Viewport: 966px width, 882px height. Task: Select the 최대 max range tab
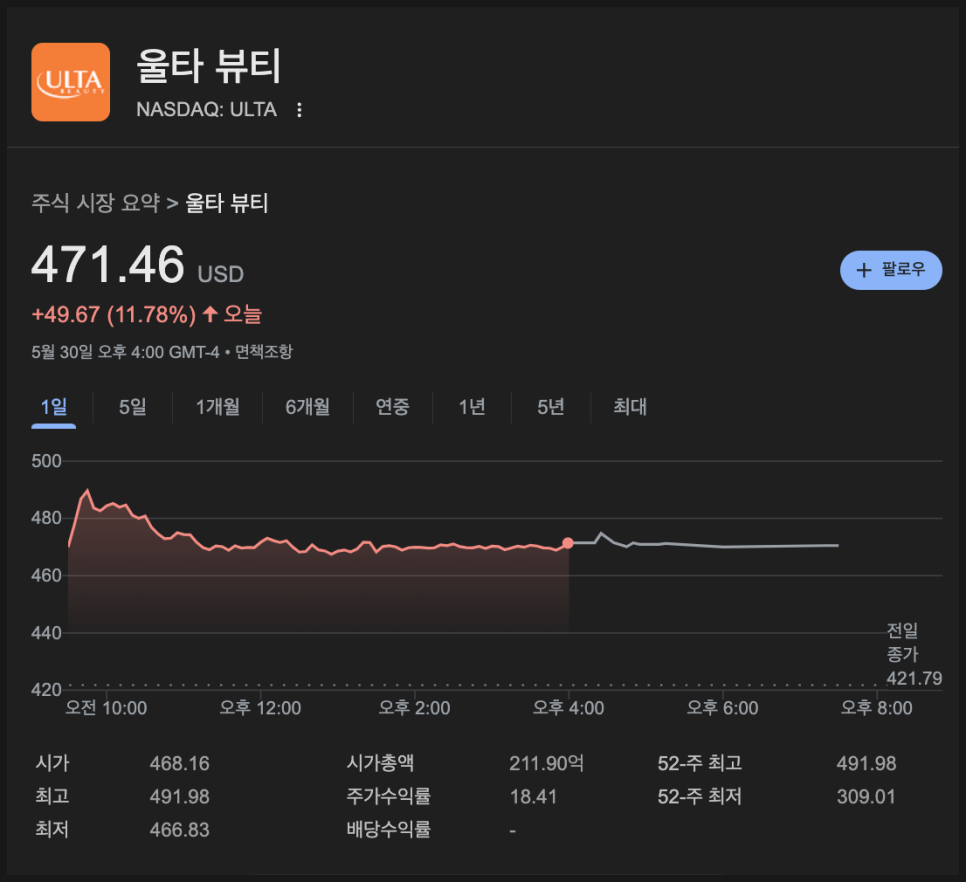[630, 407]
